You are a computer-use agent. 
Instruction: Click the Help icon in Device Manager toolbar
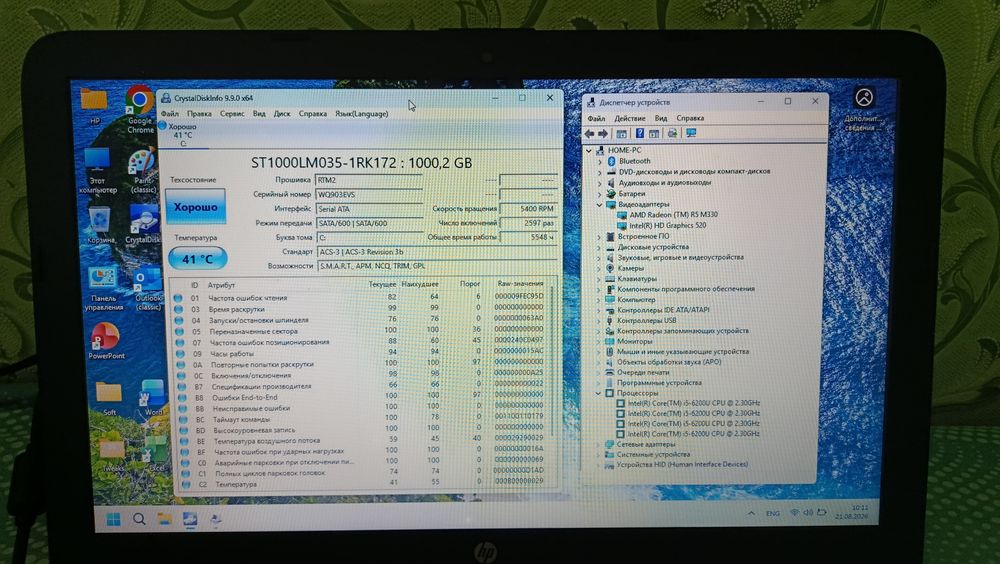640,133
